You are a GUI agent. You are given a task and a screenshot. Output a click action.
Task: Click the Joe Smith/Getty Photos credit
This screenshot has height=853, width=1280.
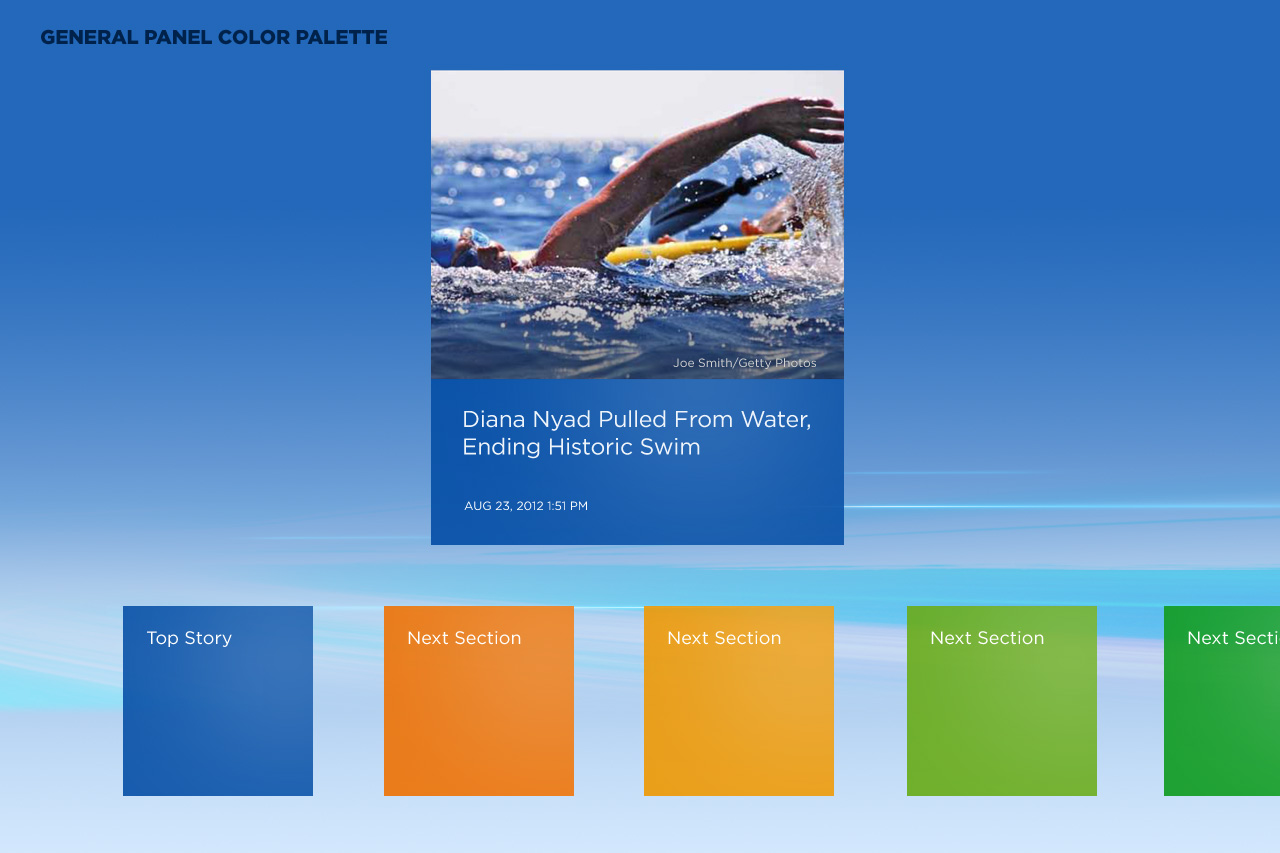[x=744, y=363]
